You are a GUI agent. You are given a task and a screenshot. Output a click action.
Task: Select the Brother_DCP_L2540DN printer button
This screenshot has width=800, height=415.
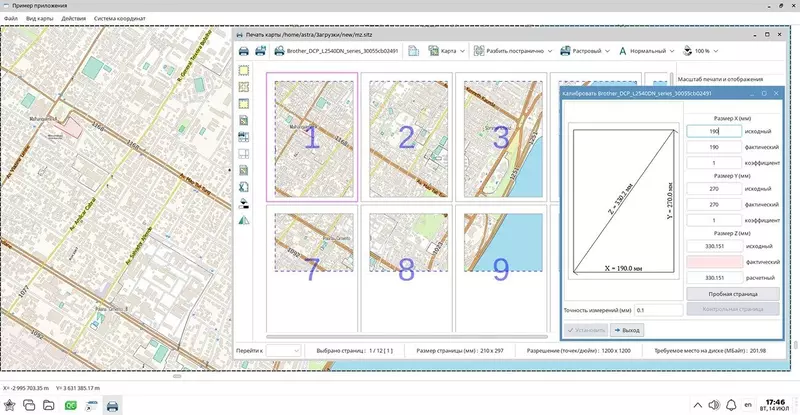pos(336,51)
